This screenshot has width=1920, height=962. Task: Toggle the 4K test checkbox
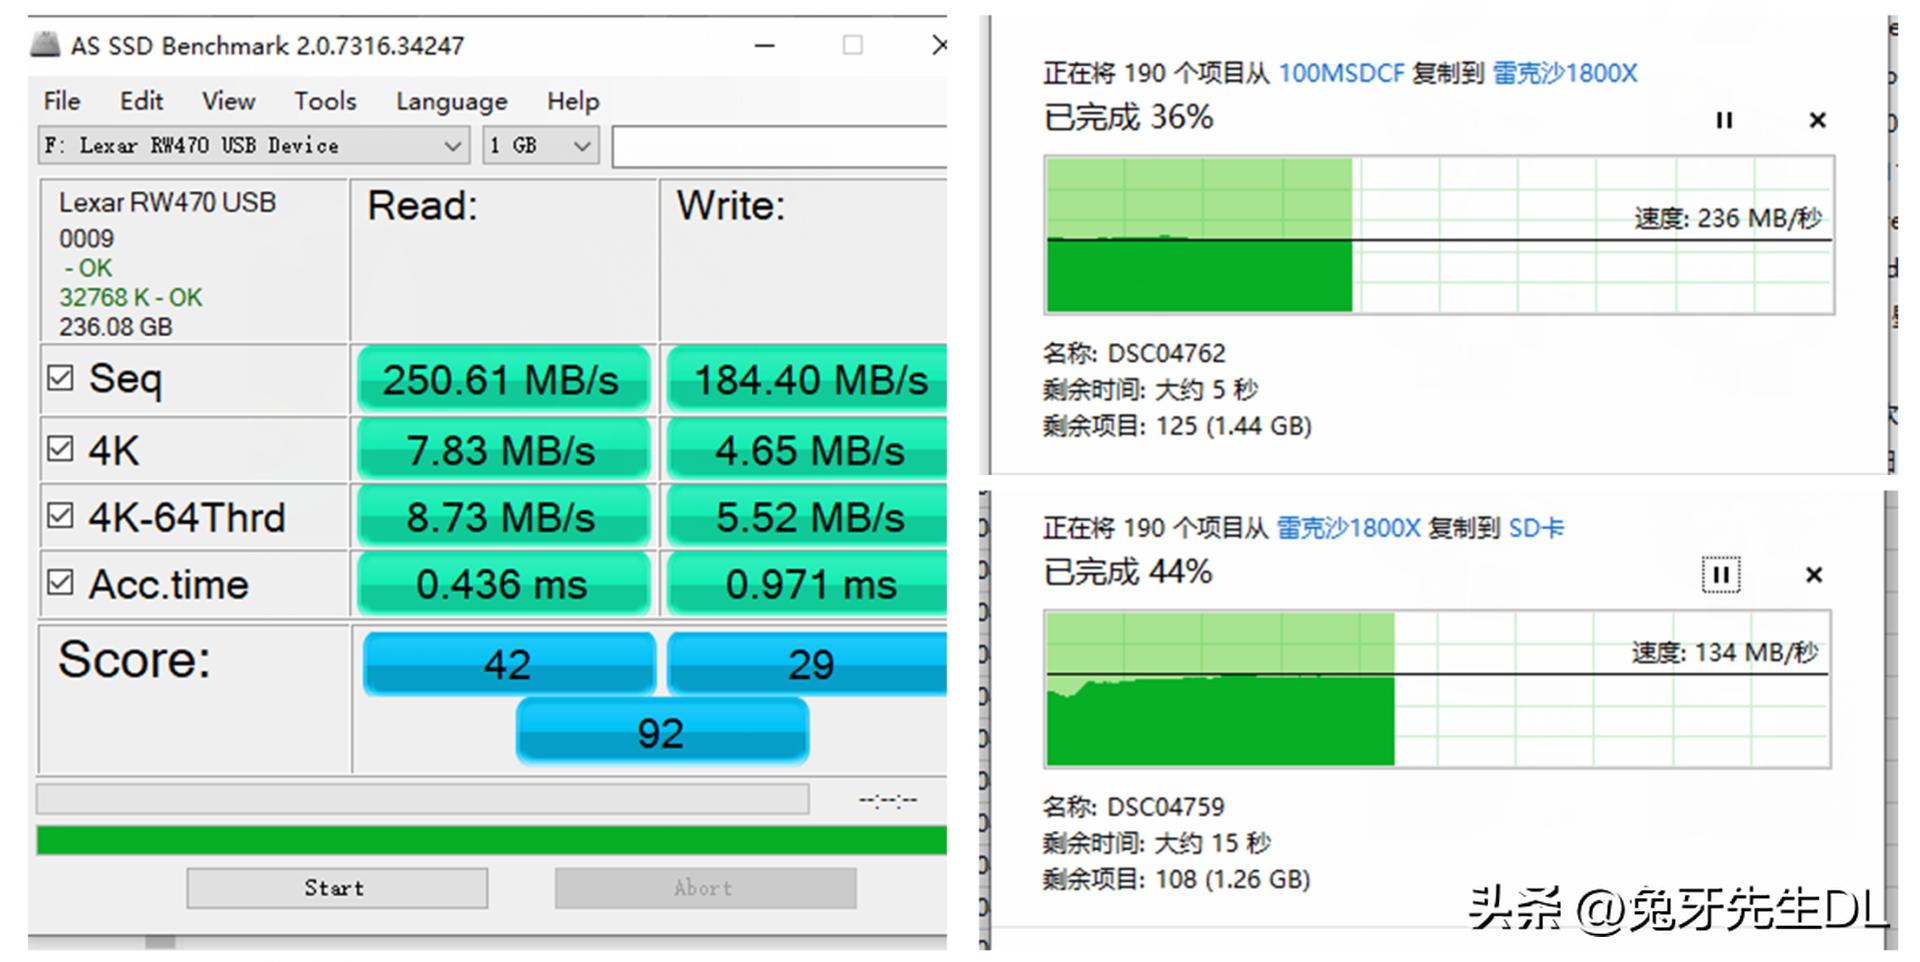click(60, 449)
